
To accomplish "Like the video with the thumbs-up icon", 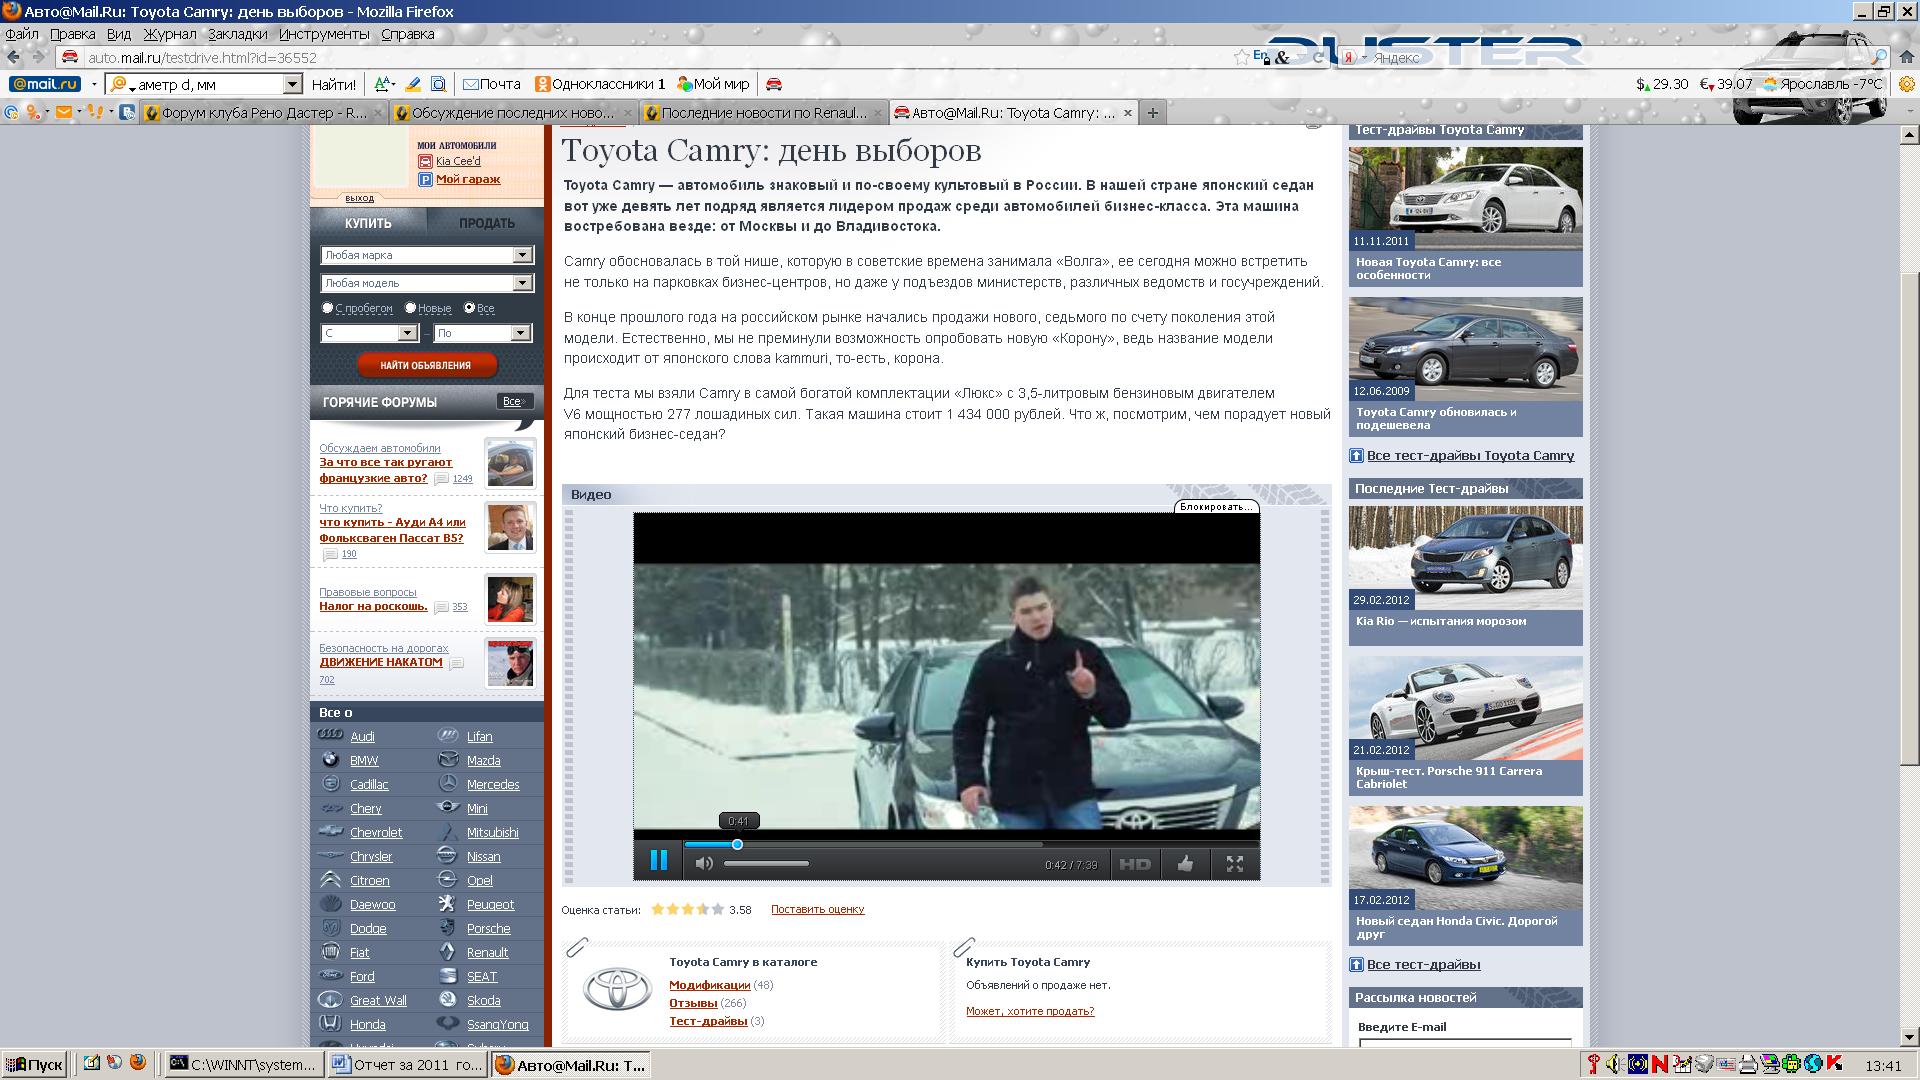I will (x=1185, y=863).
